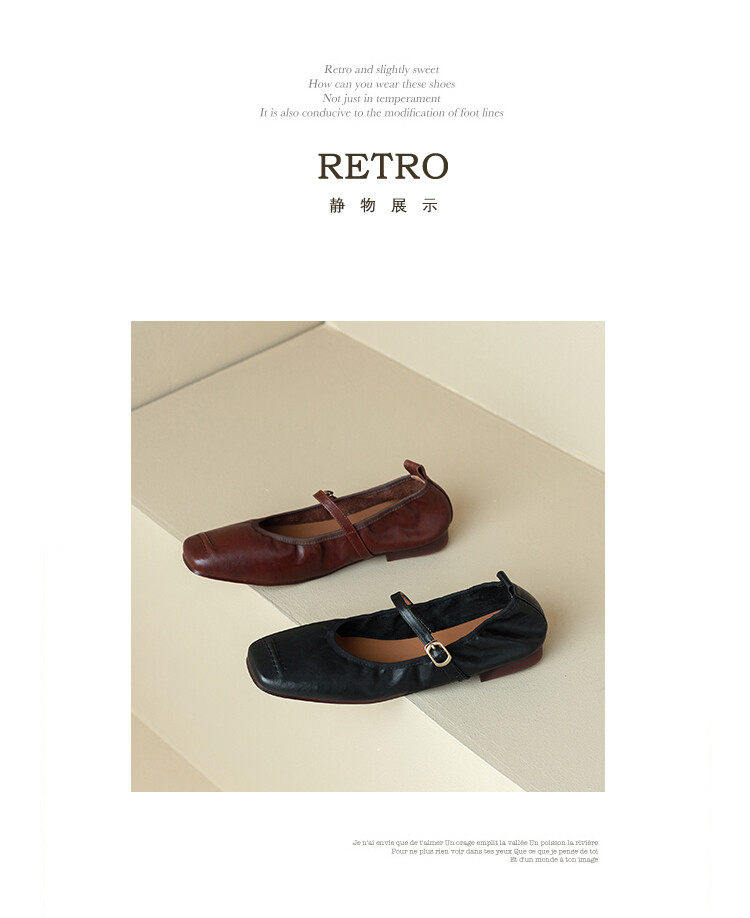Screen dimensions: 750x918
Task: Click the large RETRO heading
Action: (383, 167)
